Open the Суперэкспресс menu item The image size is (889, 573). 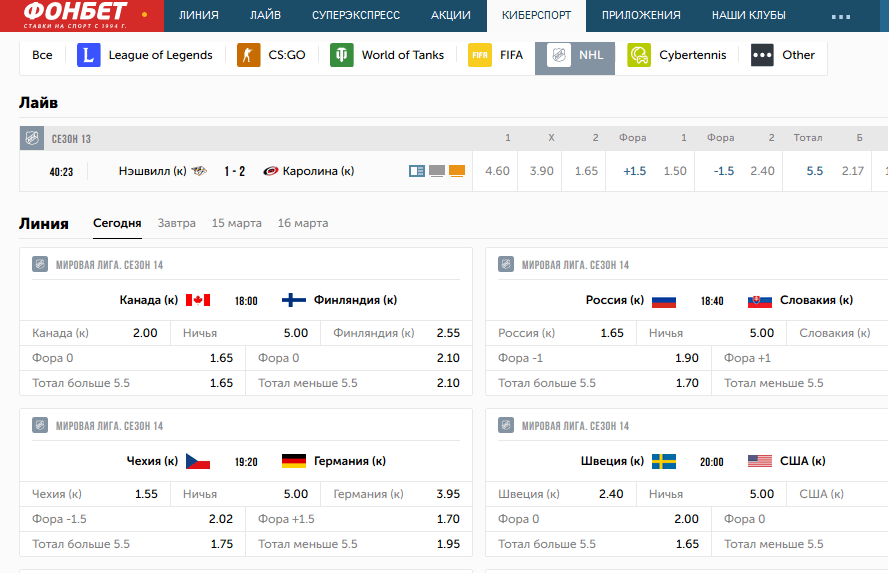point(356,15)
